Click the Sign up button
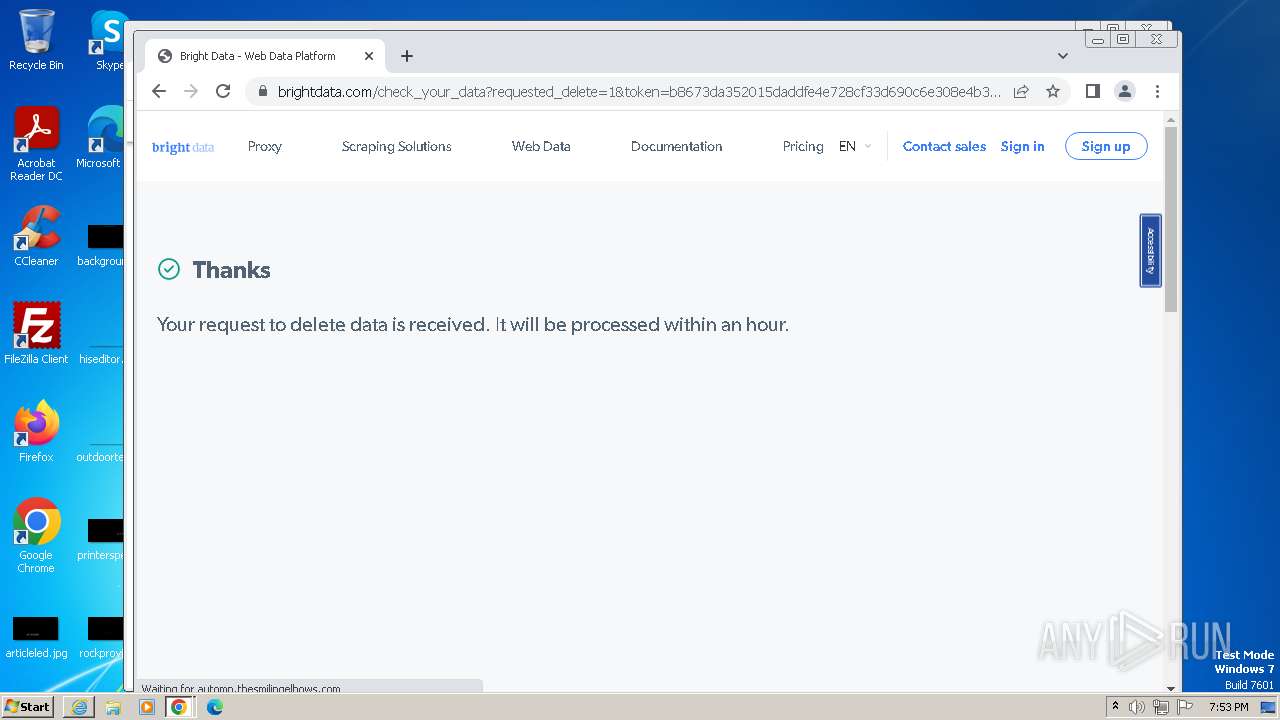The height and width of the screenshot is (720, 1280). pyautogui.click(x=1106, y=146)
